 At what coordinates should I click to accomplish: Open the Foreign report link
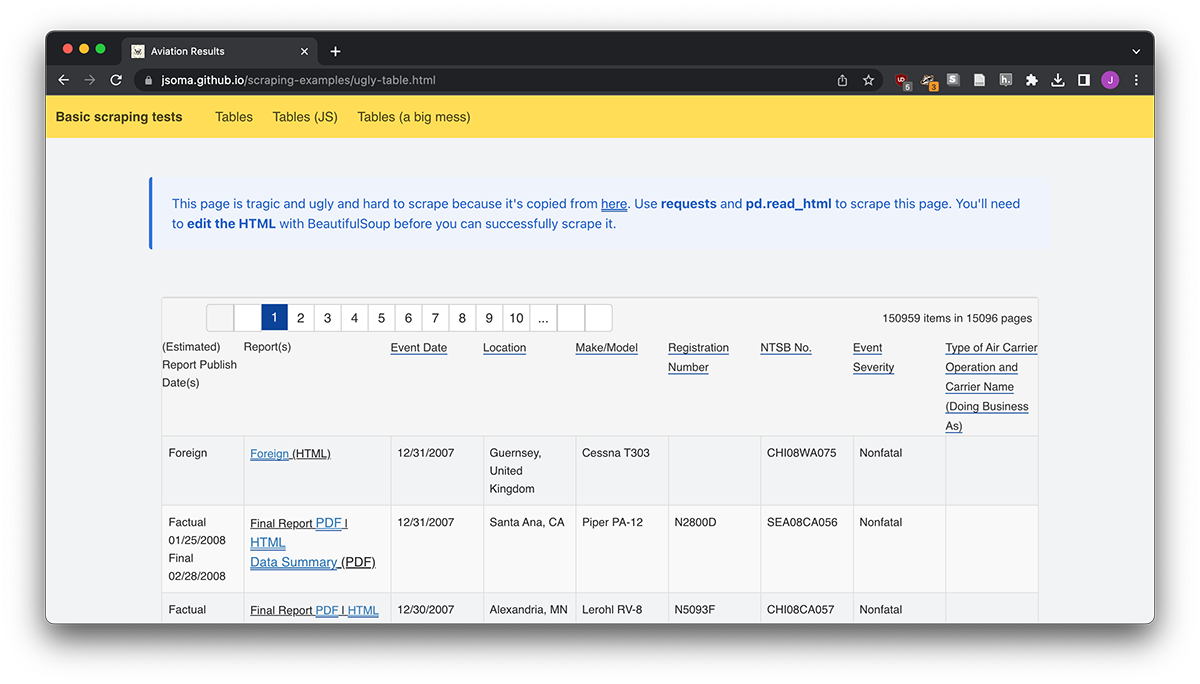tap(270, 453)
